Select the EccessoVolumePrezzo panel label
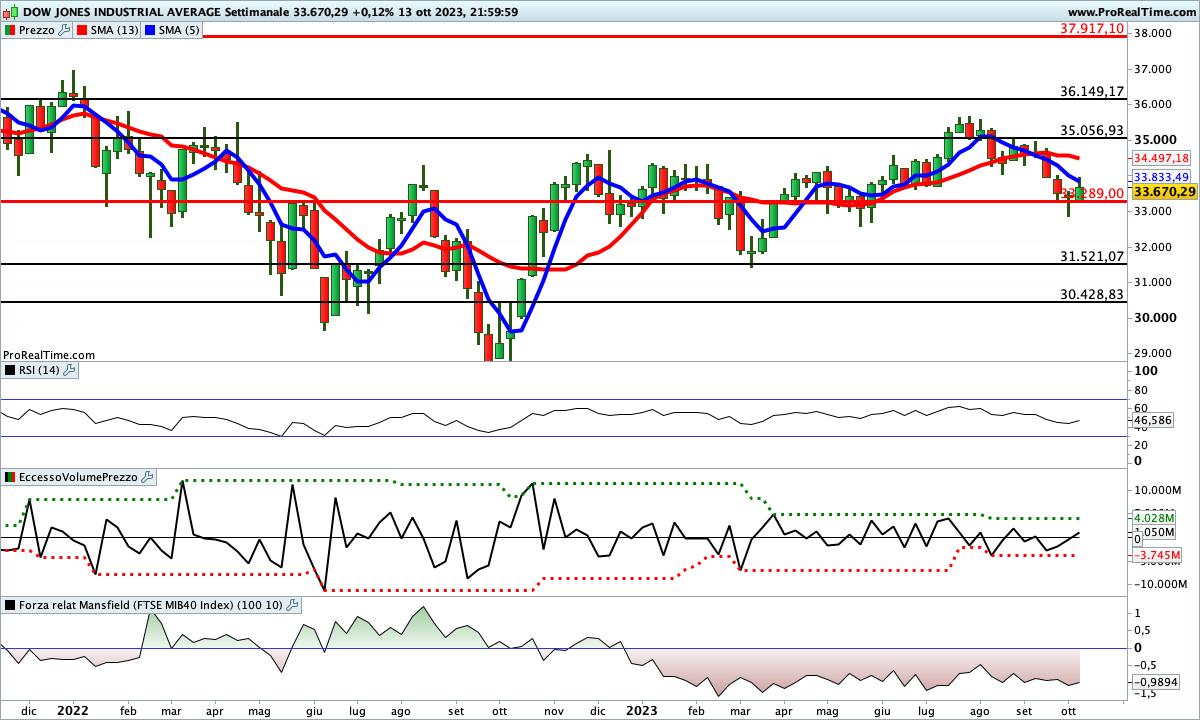1200x720 pixels. click(78, 478)
